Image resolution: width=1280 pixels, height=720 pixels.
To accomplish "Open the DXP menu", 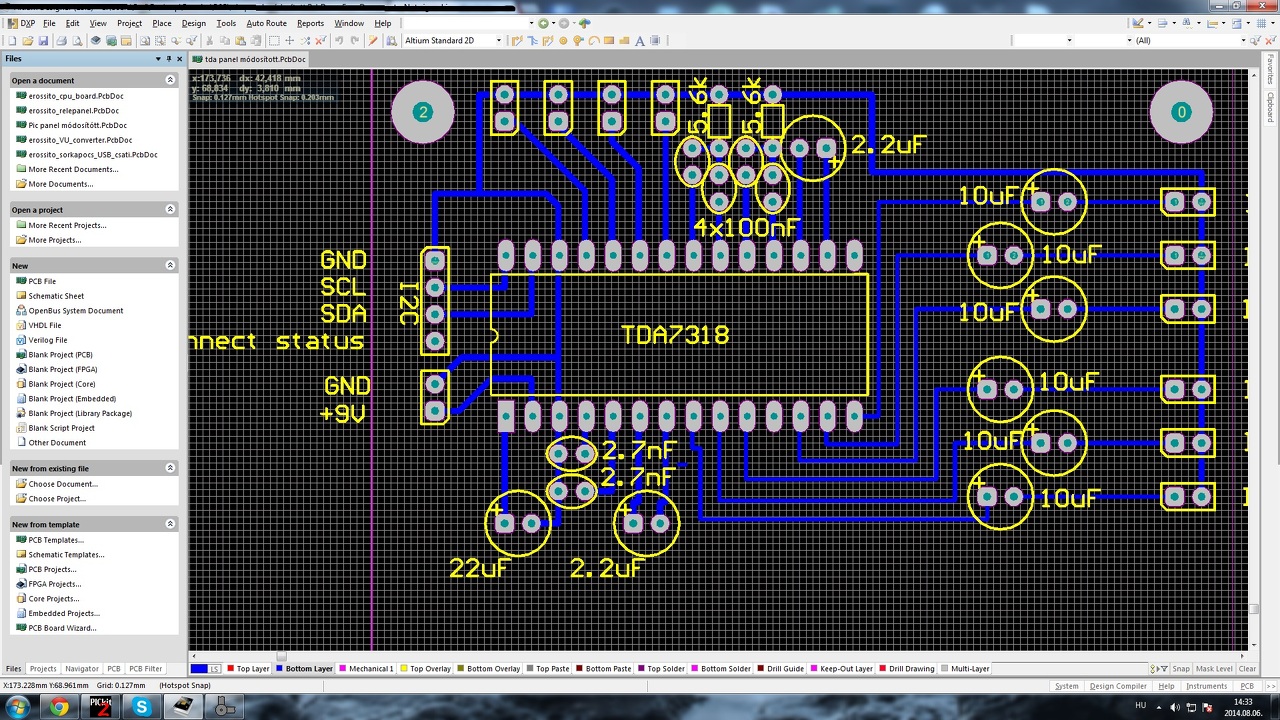I will pos(22,23).
